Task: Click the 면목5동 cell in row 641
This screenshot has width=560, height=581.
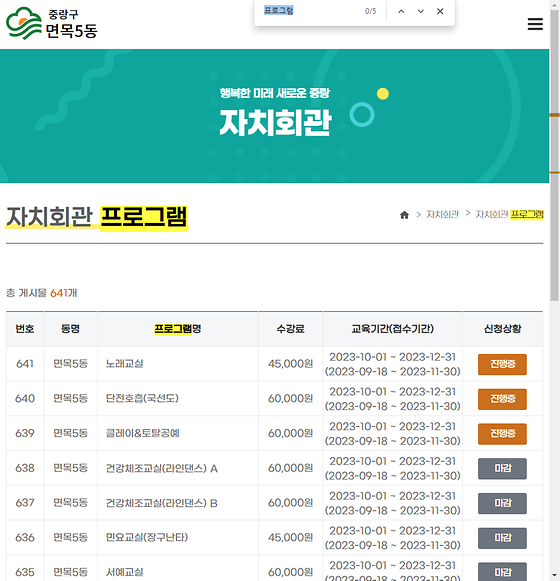Action: point(70,363)
